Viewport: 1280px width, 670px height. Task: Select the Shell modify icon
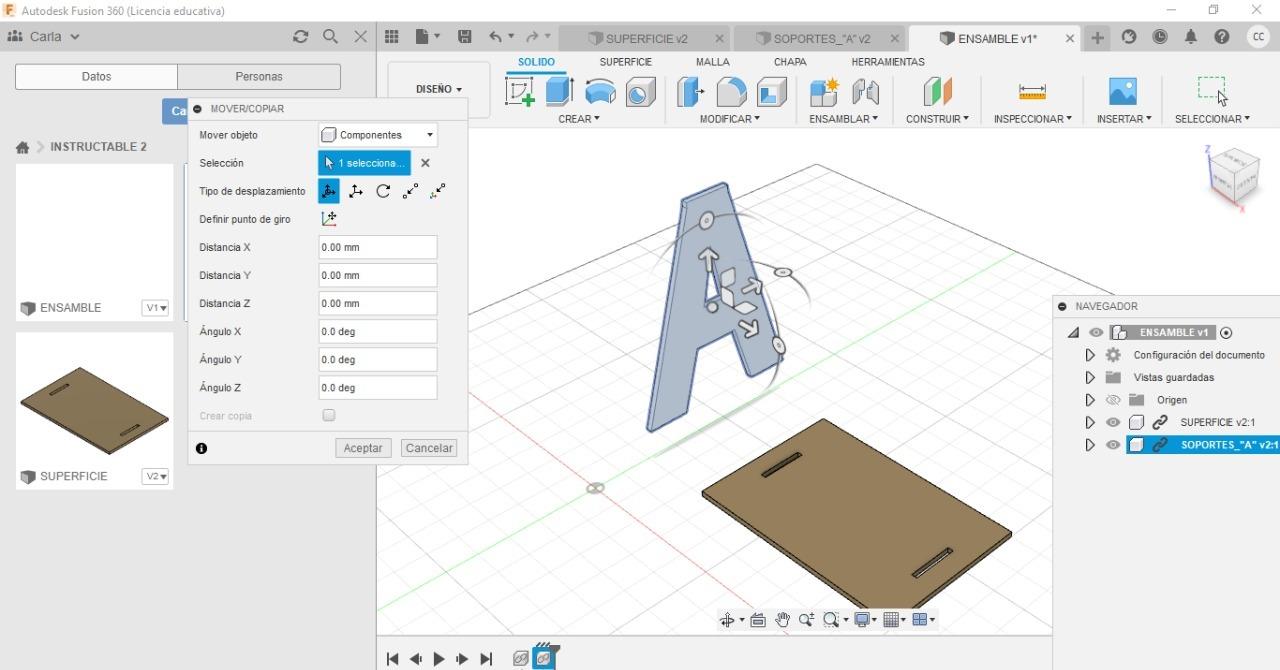click(x=771, y=92)
